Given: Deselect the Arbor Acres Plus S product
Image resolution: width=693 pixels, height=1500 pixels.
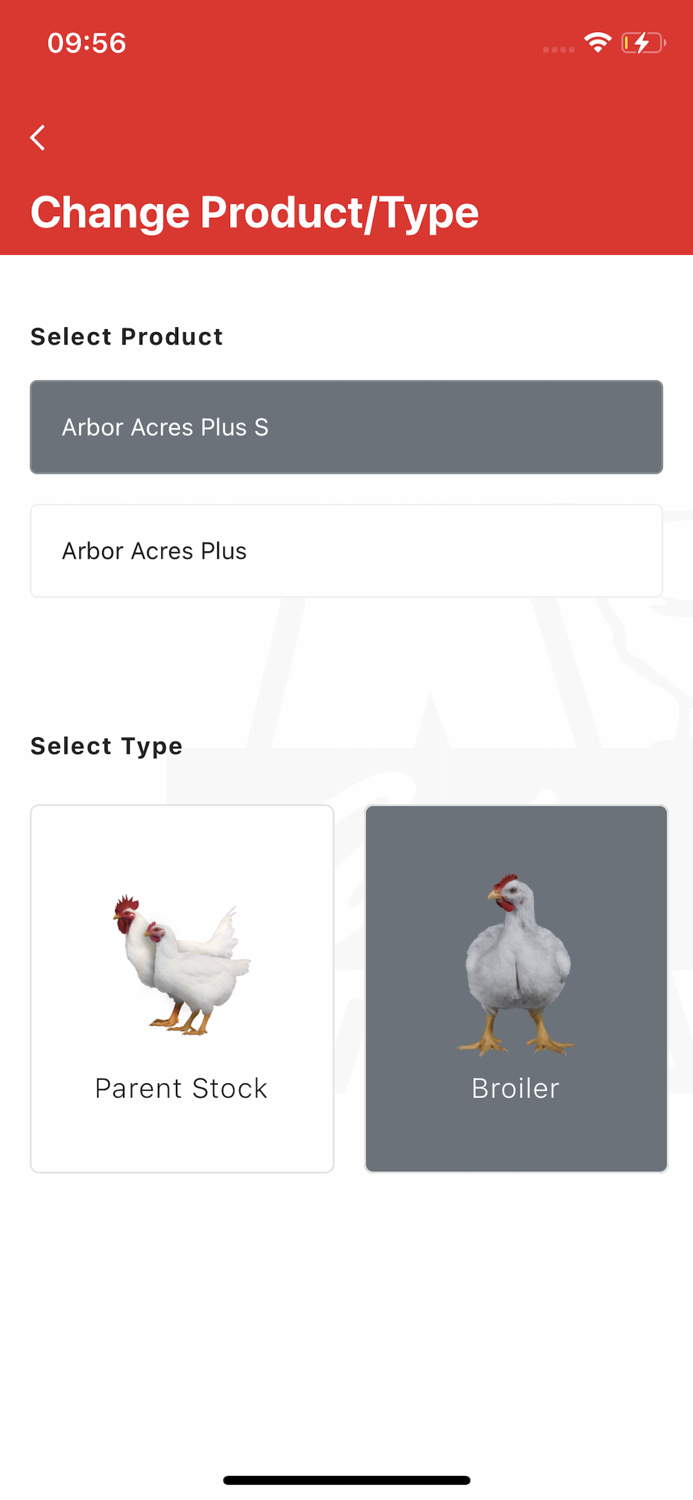Looking at the screenshot, I should click(x=346, y=427).
